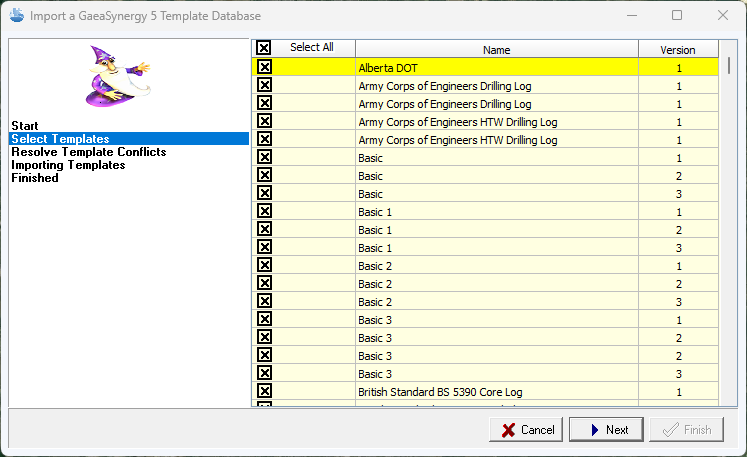This screenshot has height=457, width=747.
Task: Click Next to continue the wizard
Action: pos(606,430)
